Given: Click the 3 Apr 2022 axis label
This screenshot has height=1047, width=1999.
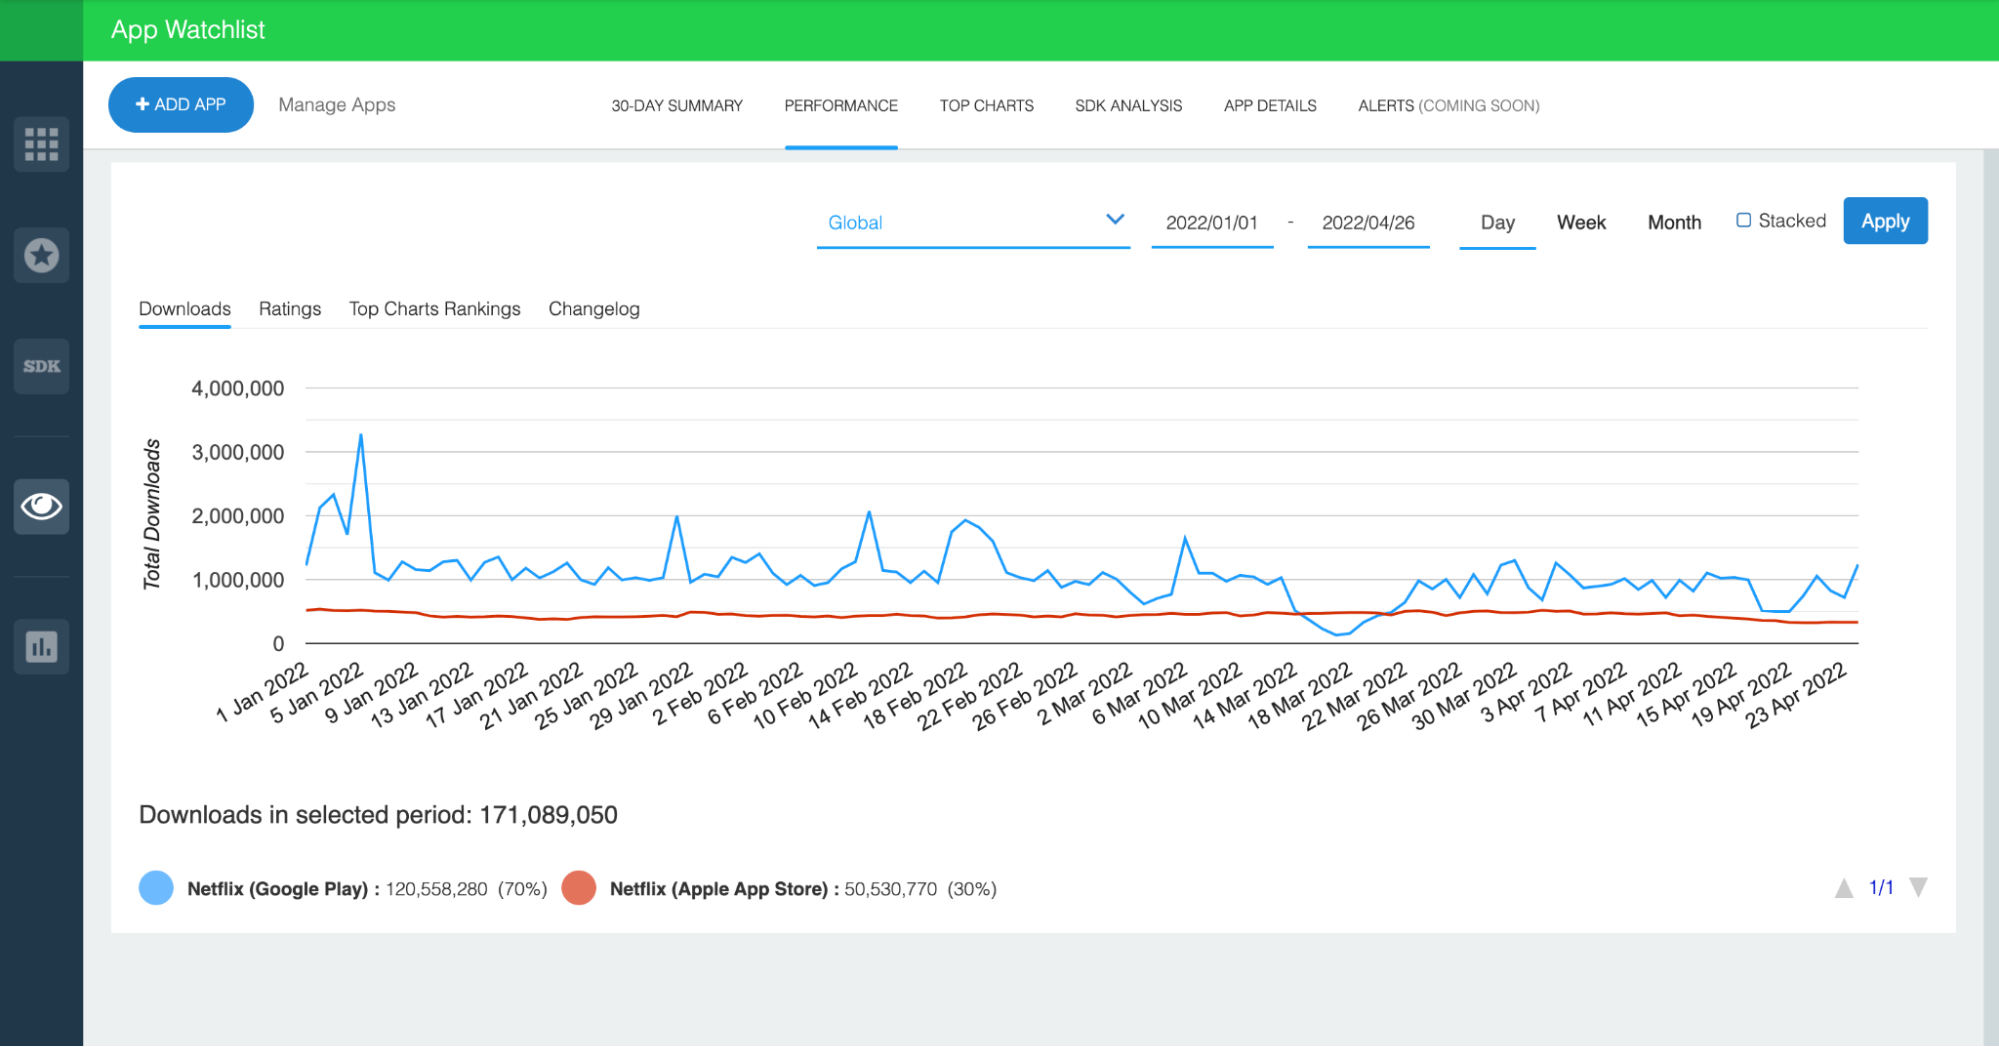Looking at the screenshot, I should [1527, 692].
